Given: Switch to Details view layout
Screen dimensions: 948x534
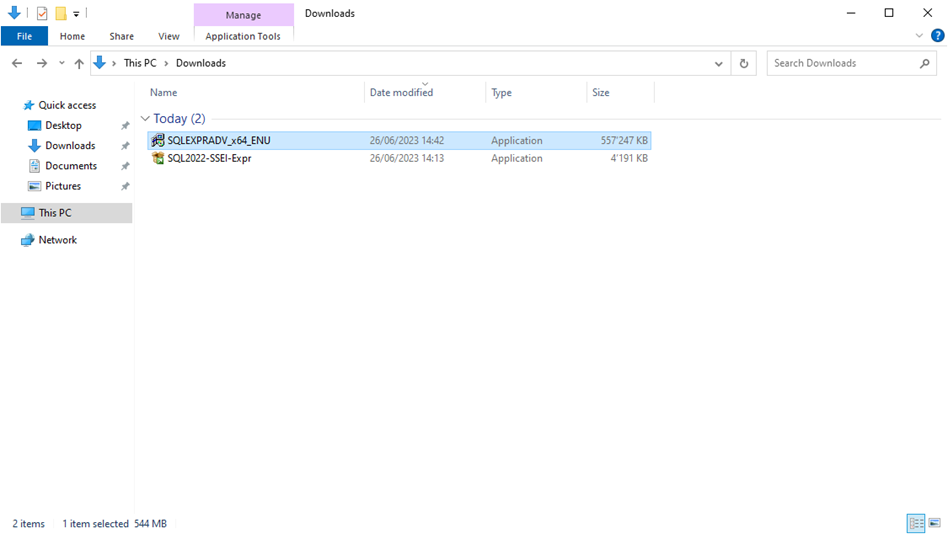Looking at the screenshot, I should pos(916,523).
